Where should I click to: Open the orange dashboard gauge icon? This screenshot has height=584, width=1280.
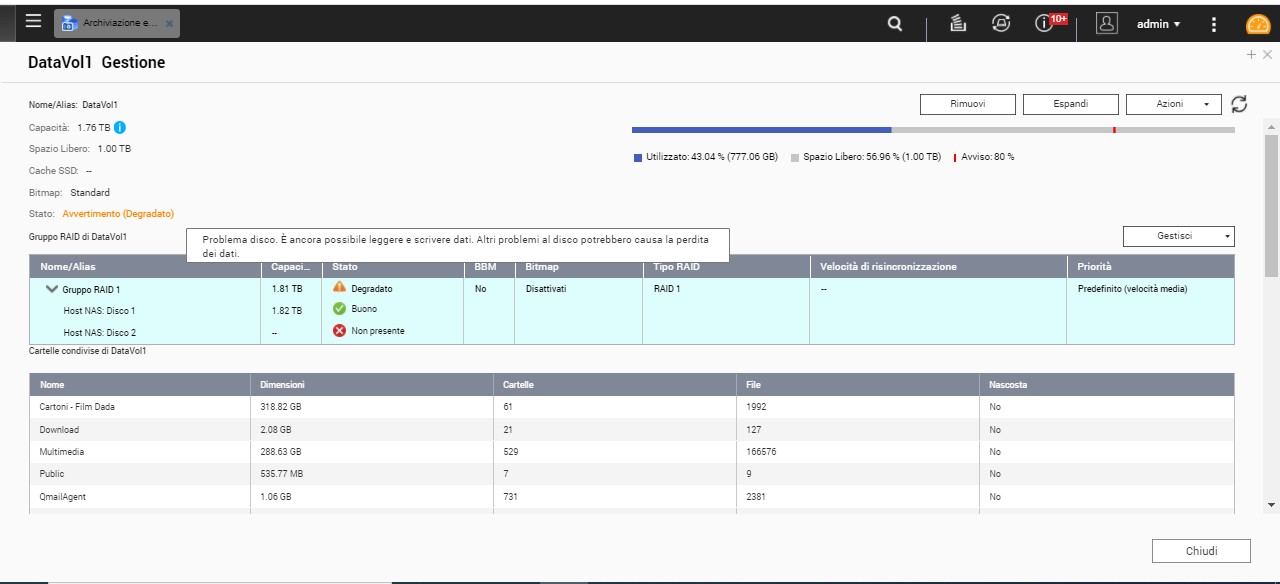[1258, 25]
